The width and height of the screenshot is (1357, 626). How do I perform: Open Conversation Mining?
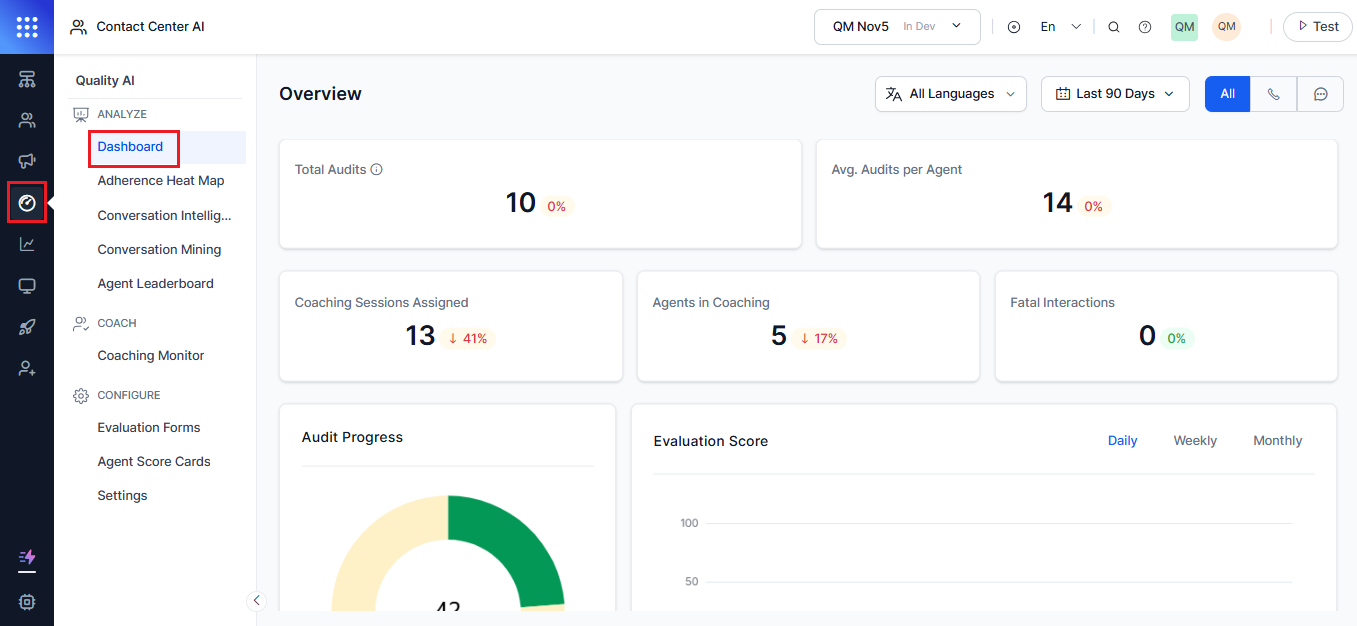tap(158, 250)
